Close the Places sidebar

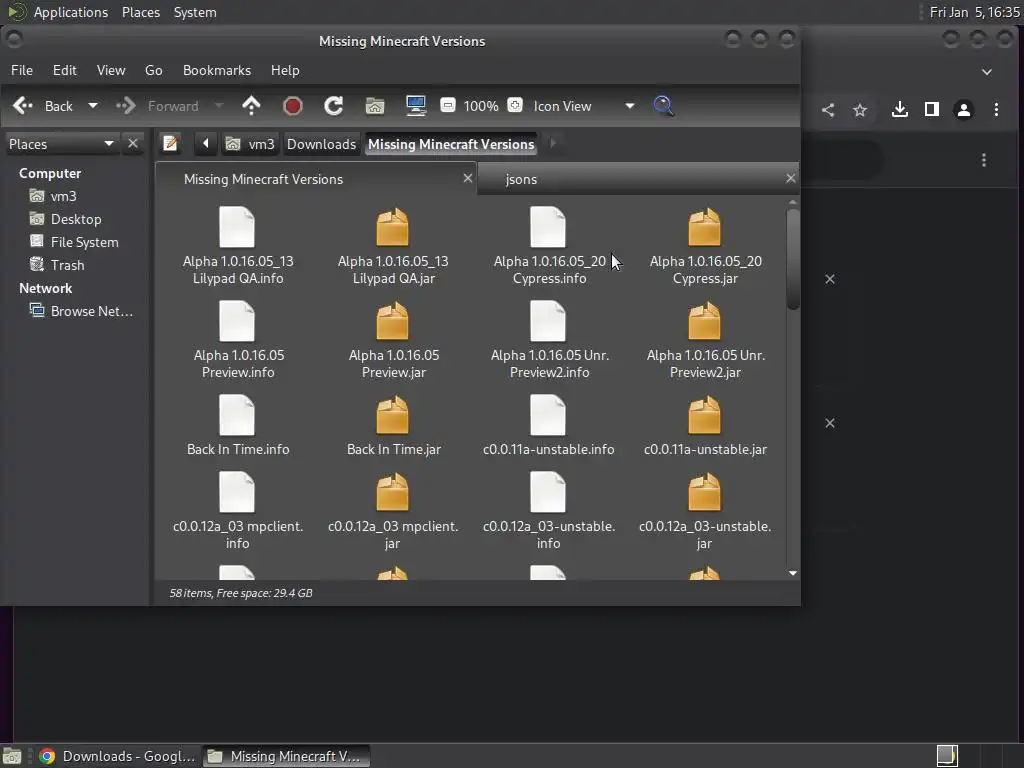coord(133,143)
